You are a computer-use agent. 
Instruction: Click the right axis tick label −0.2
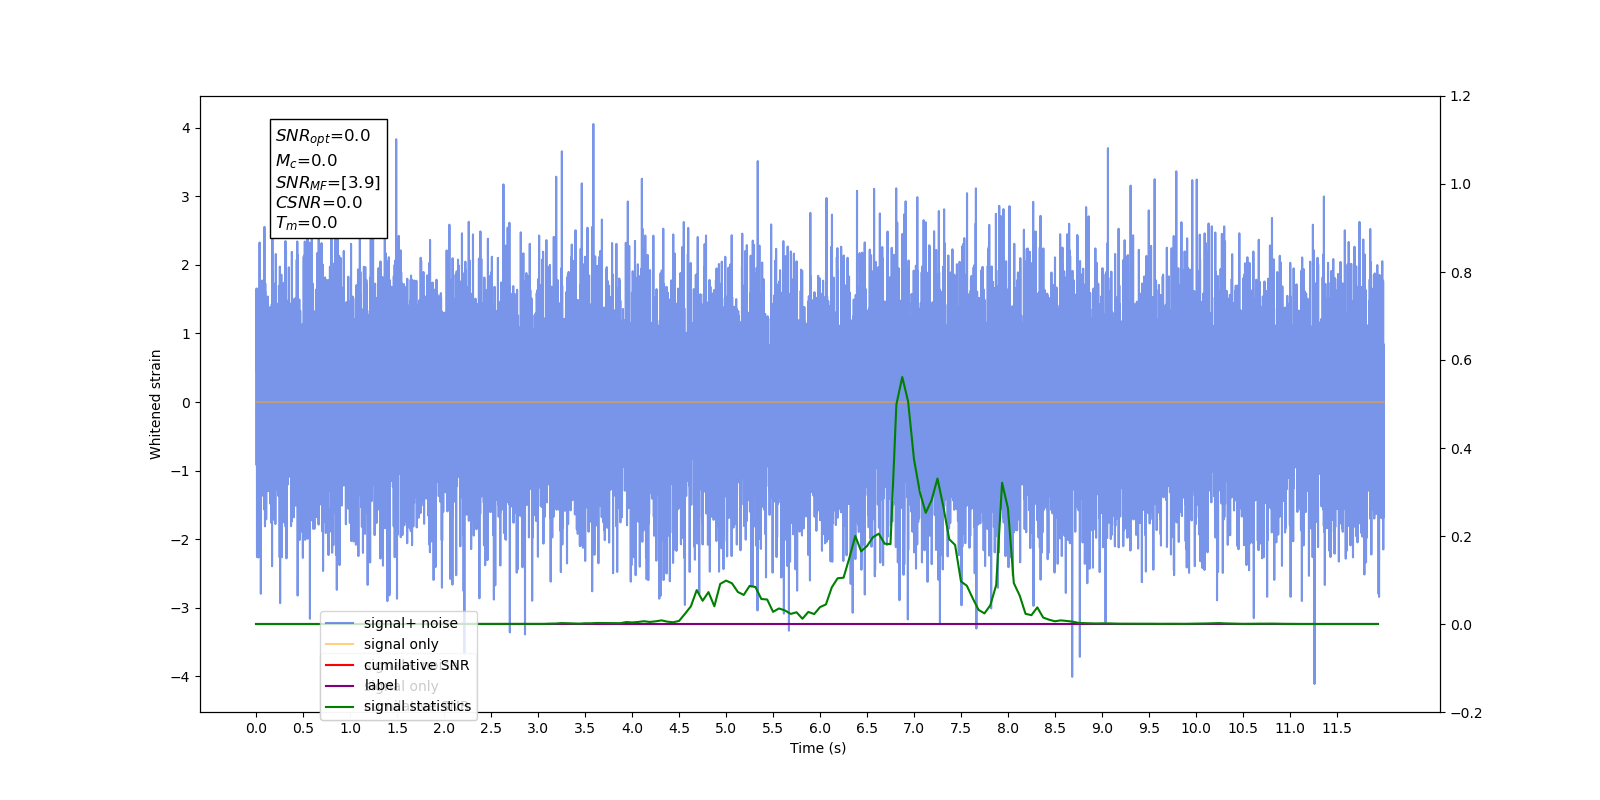pos(1466,713)
